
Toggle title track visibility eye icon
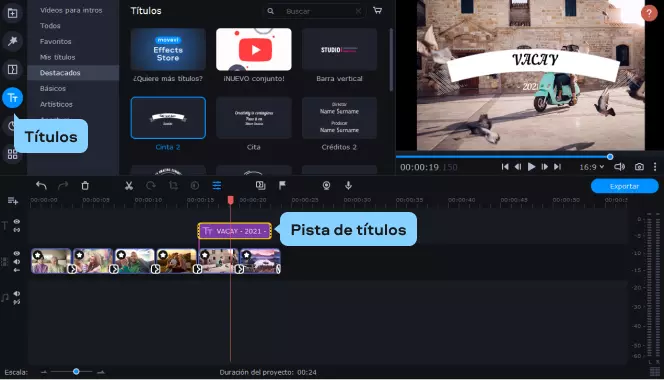pos(17,222)
